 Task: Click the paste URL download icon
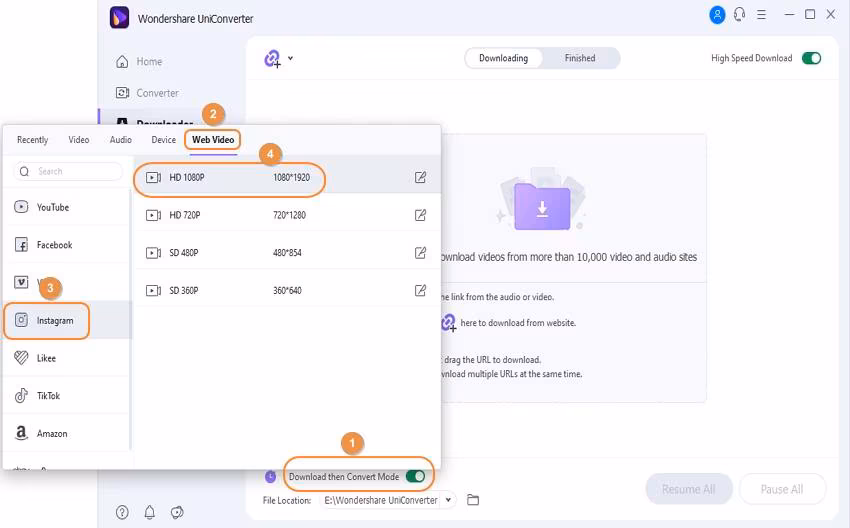272,59
